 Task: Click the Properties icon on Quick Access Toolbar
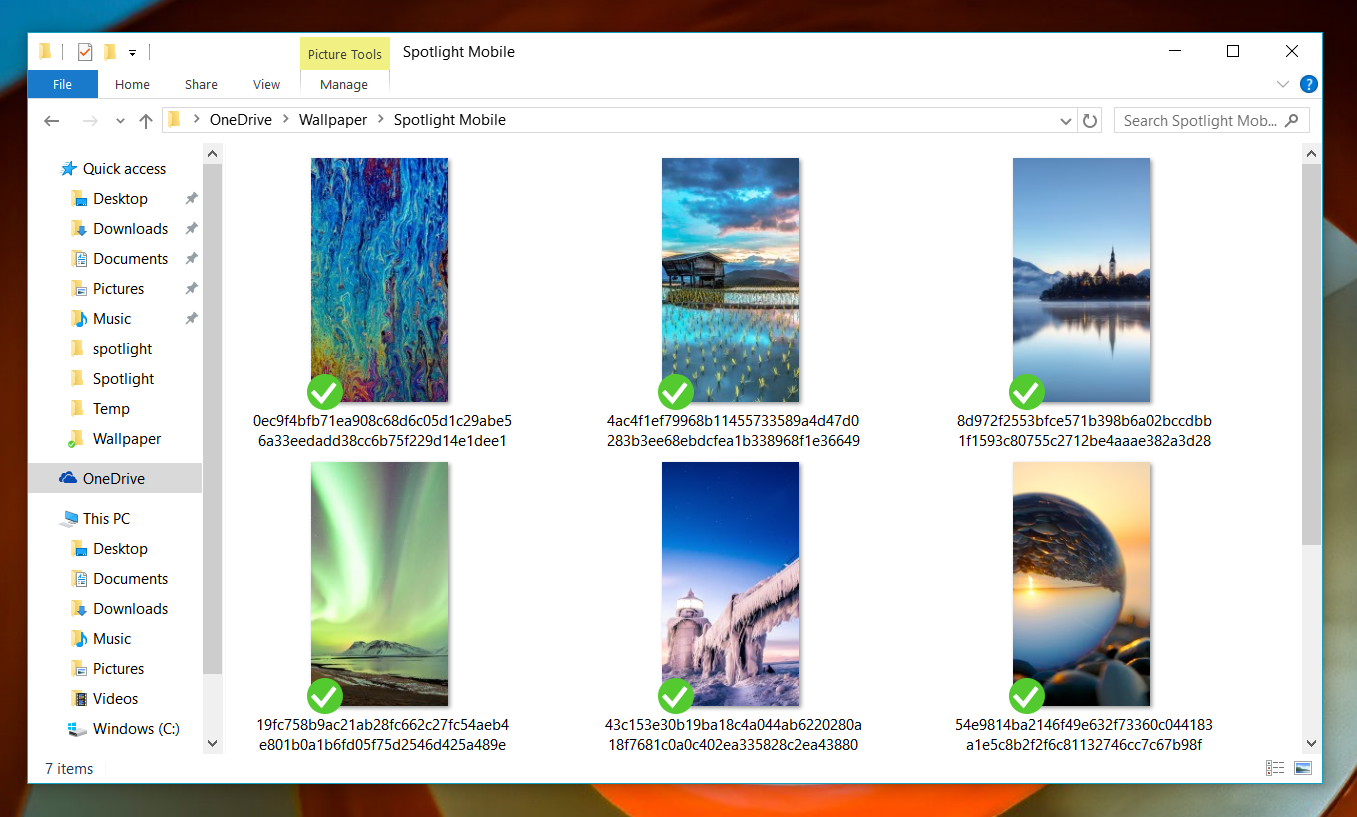(84, 51)
